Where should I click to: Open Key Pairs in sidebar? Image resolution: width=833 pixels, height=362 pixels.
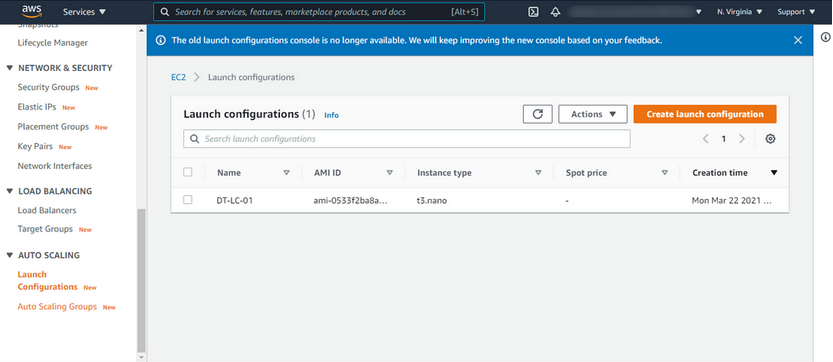(x=35, y=146)
